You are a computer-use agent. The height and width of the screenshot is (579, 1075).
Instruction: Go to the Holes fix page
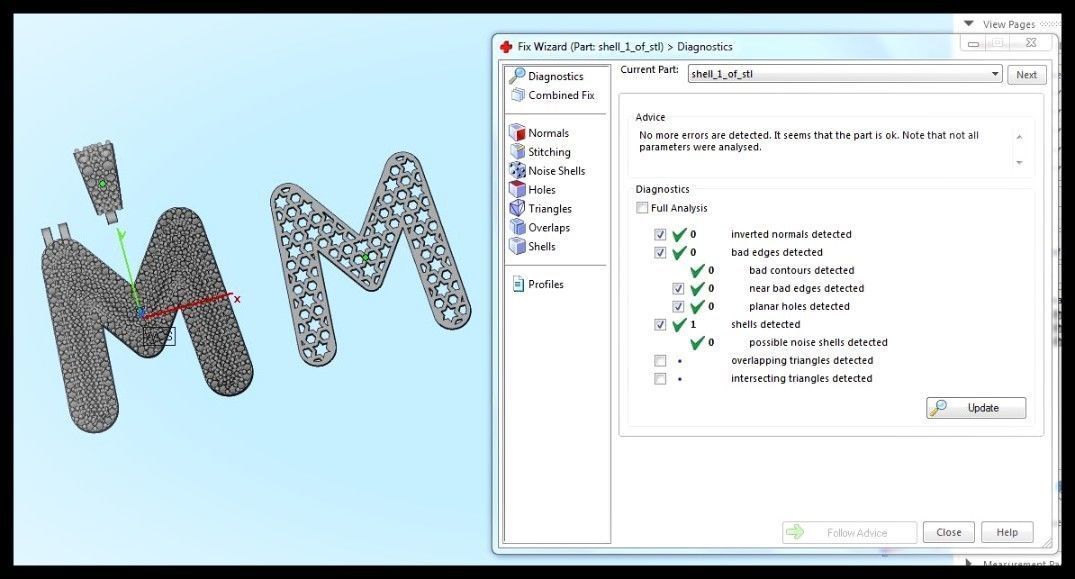[541, 190]
